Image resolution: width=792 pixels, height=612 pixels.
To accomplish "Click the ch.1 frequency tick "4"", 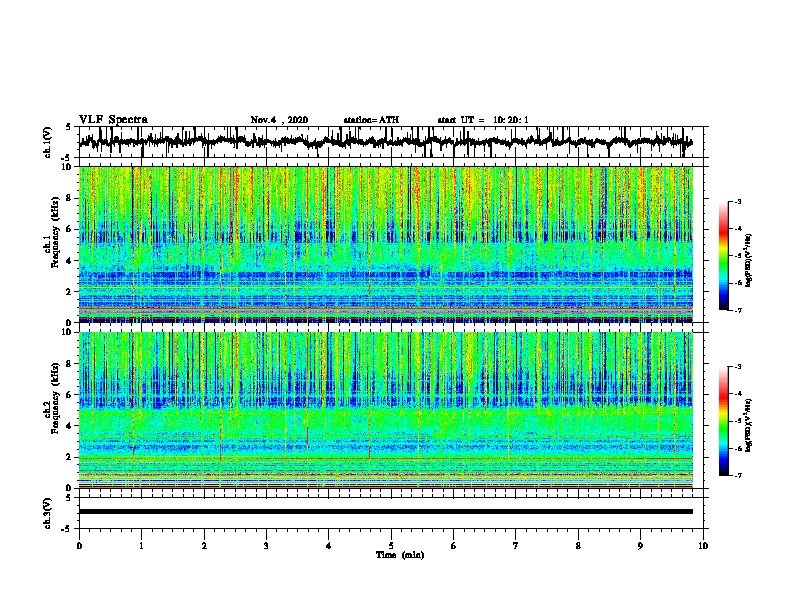I will click(x=70, y=261).
